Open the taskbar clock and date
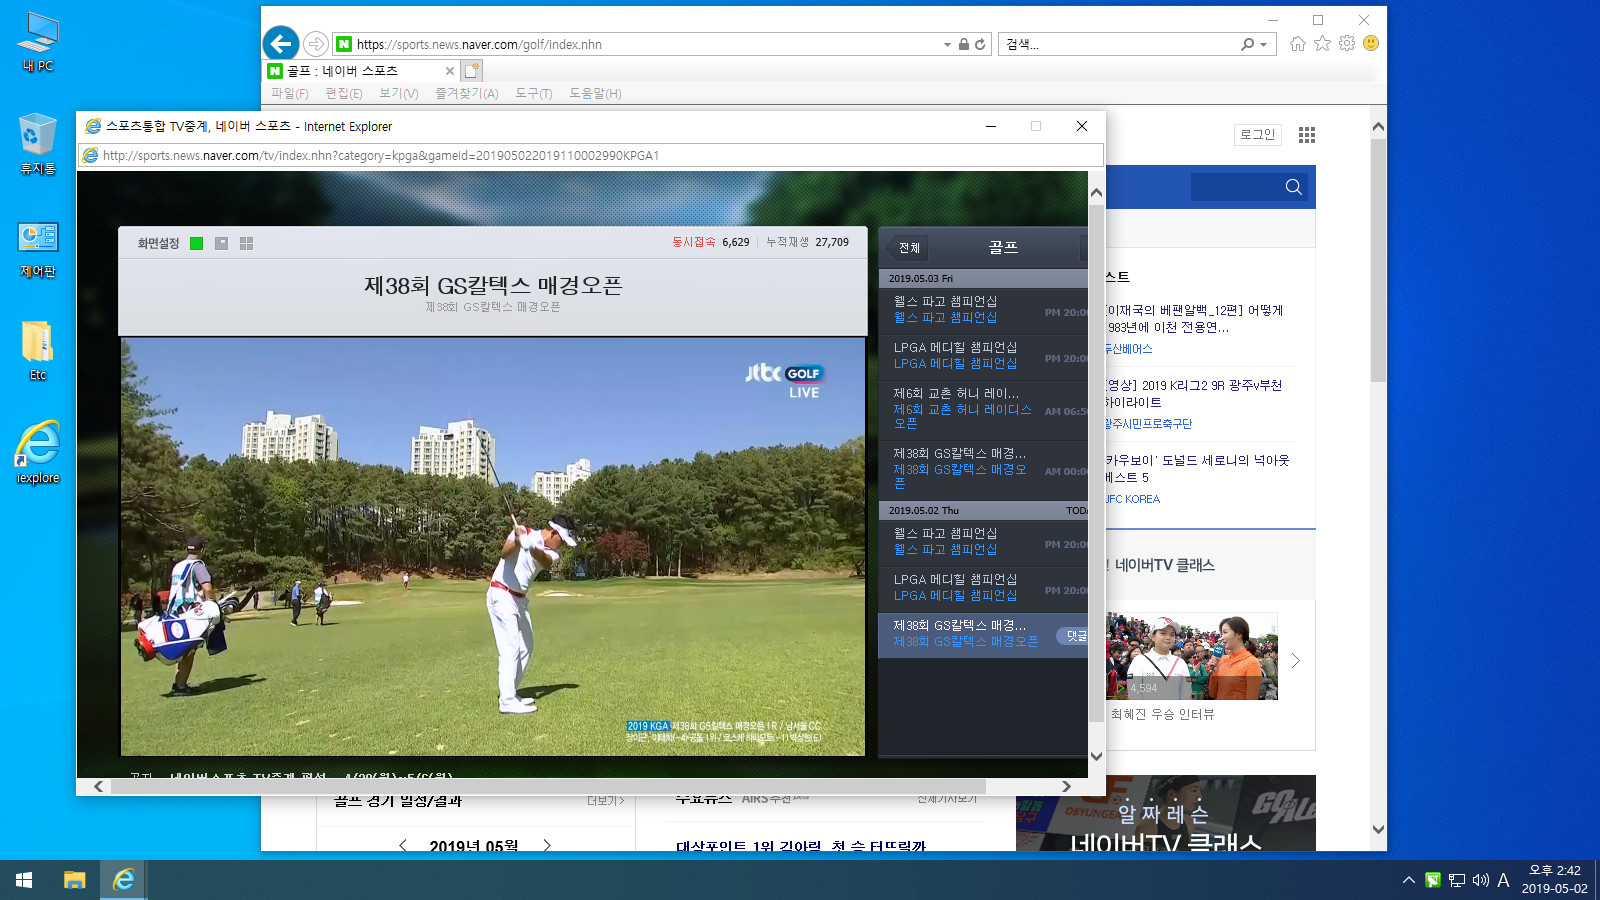This screenshot has width=1600, height=900. point(1554,880)
